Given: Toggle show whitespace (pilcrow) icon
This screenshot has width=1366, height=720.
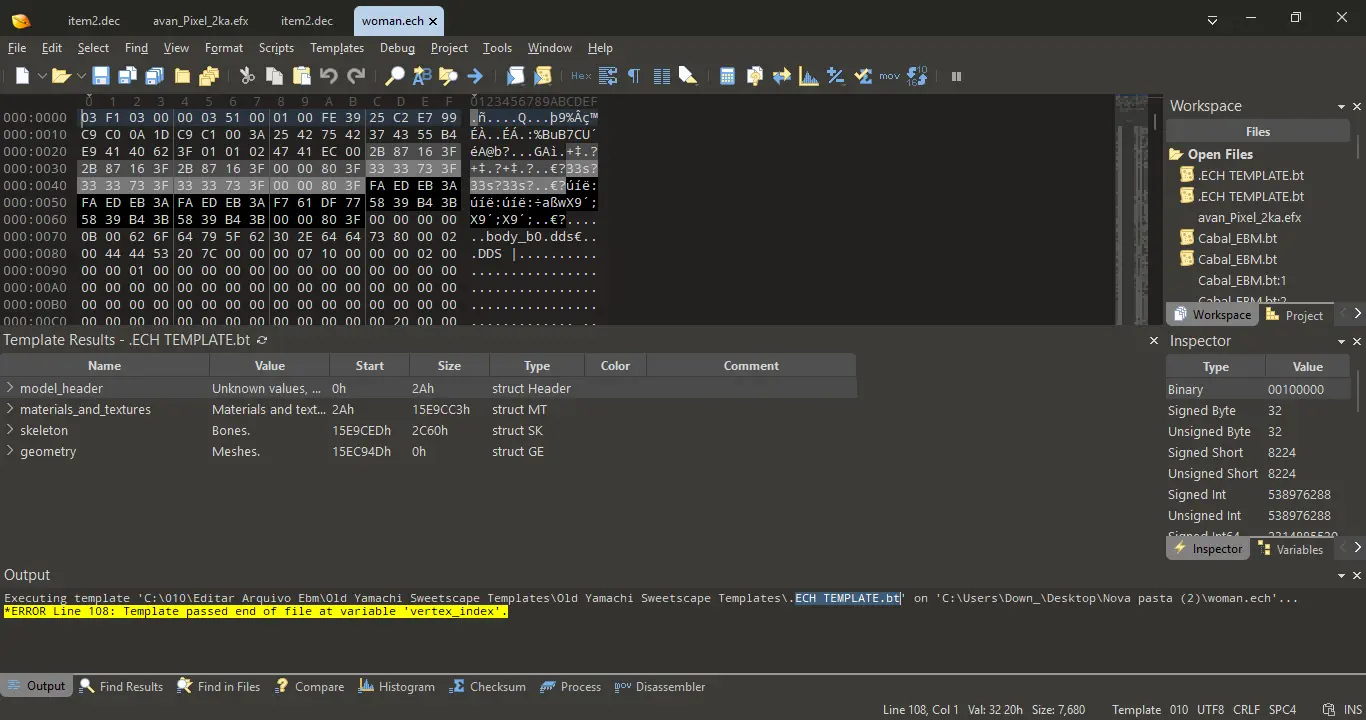Looking at the screenshot, I should [634, 76].
